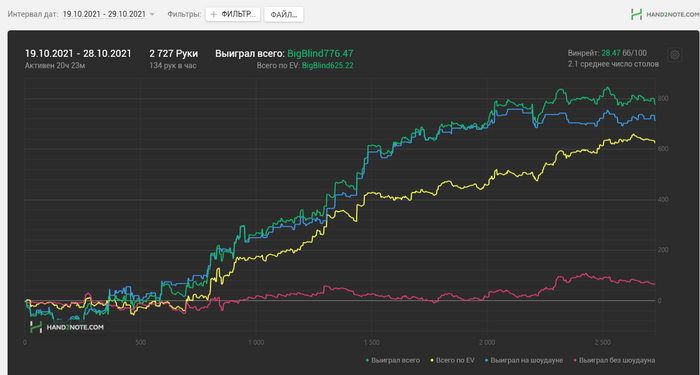Screen dimensions: 700x375
Task: Open the ФАЙЛ button
Action: [283, 14]
